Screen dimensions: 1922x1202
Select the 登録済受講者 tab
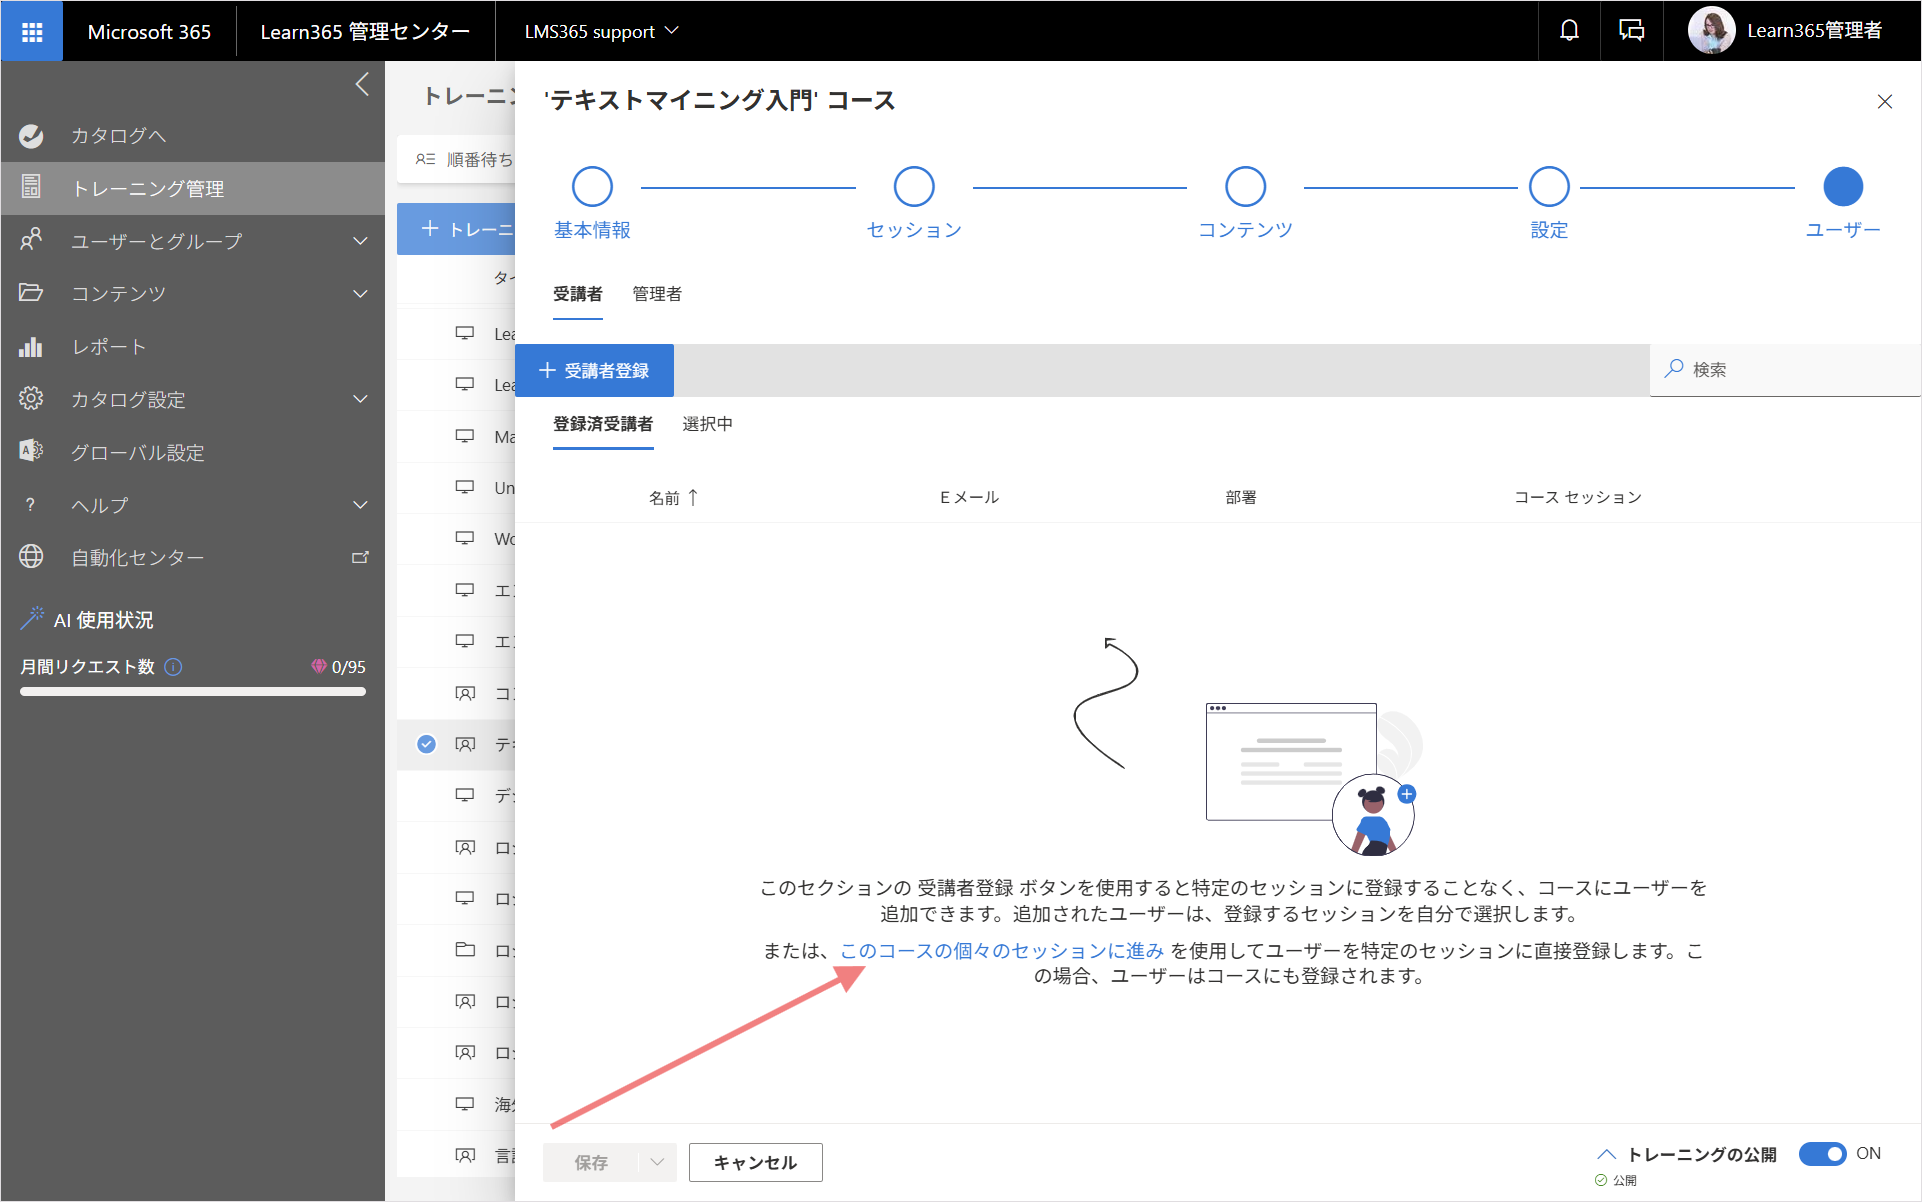coord(603,424)
